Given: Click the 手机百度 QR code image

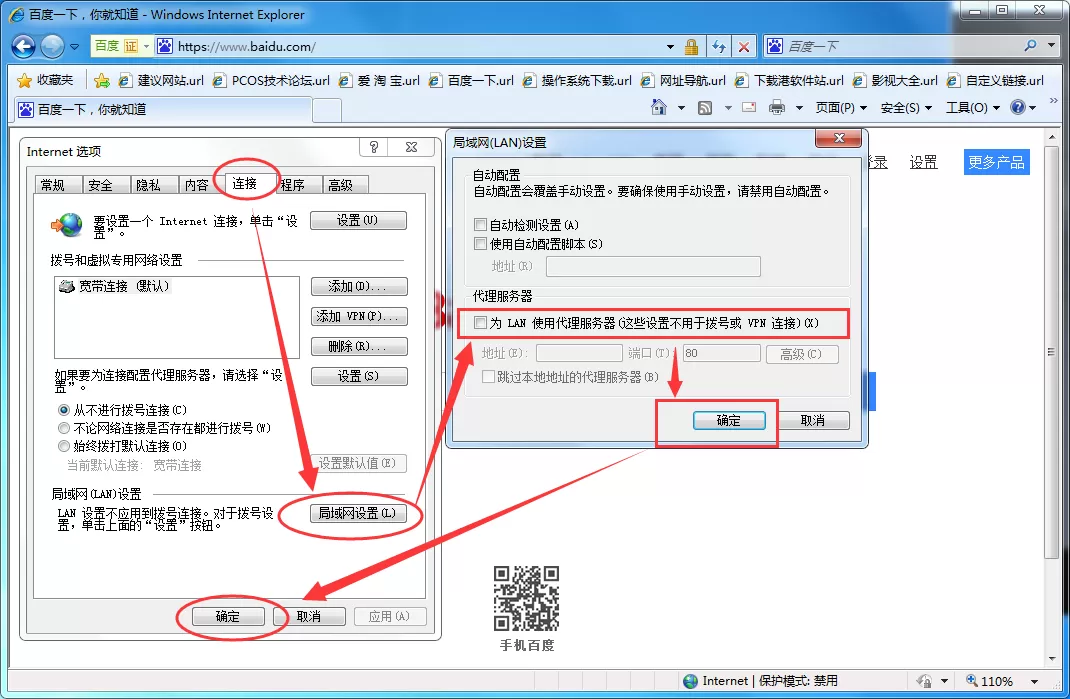Looking at the screenshot, I should 526,598.
